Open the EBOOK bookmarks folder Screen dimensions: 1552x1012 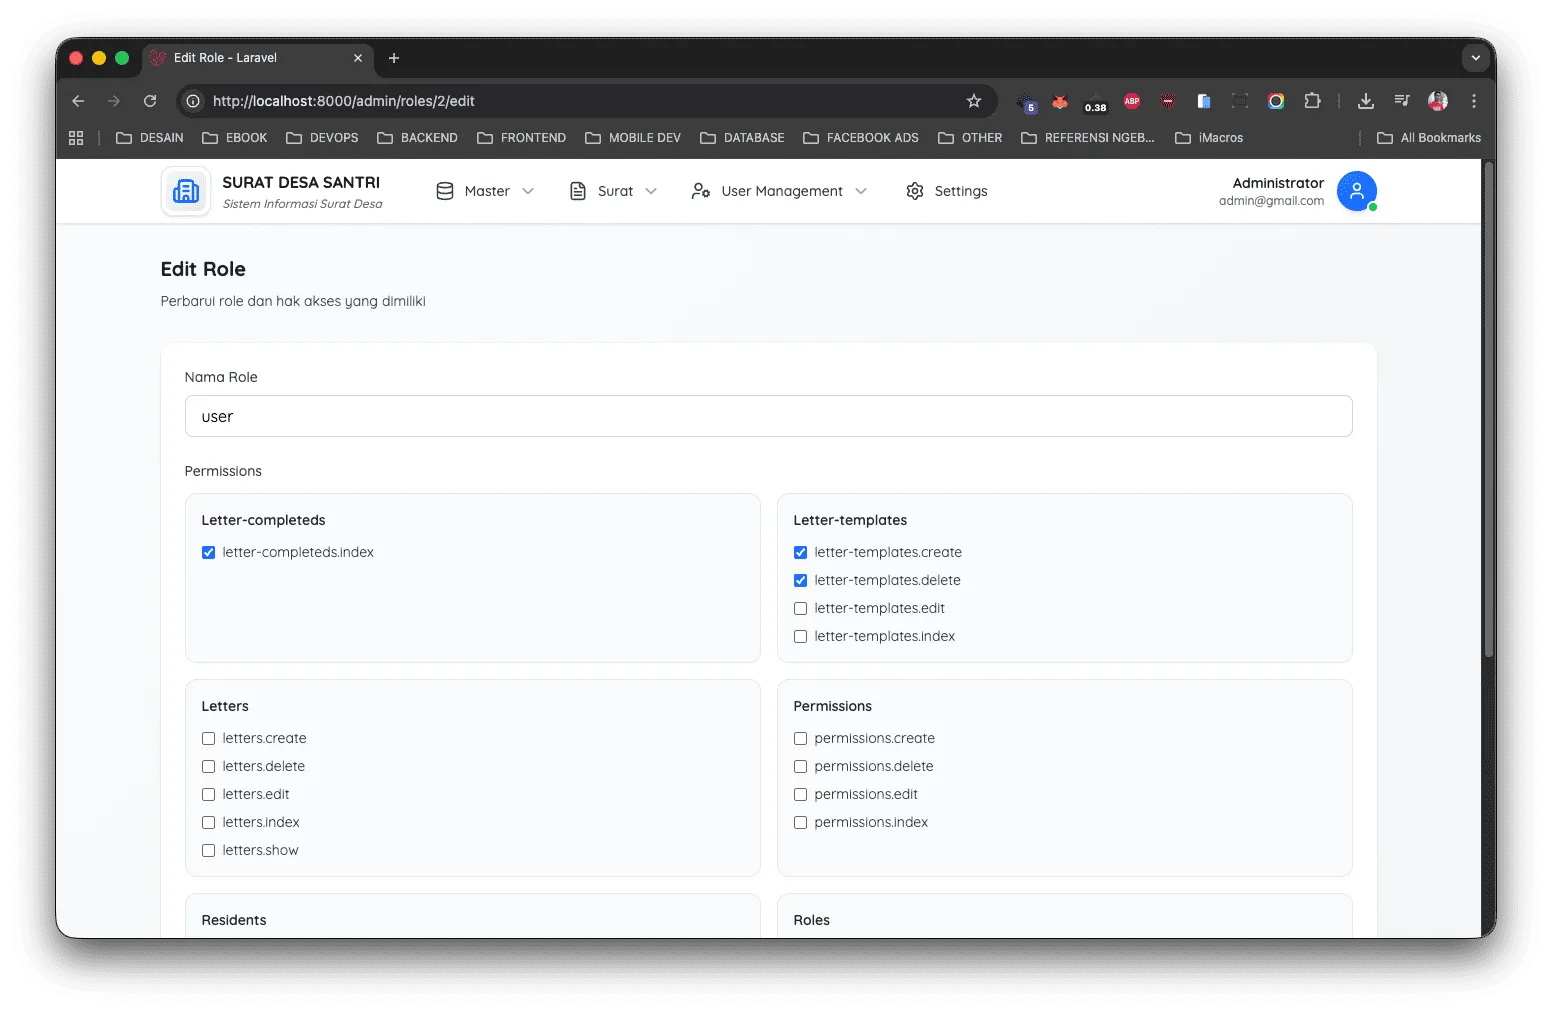[x=235, y=138]
